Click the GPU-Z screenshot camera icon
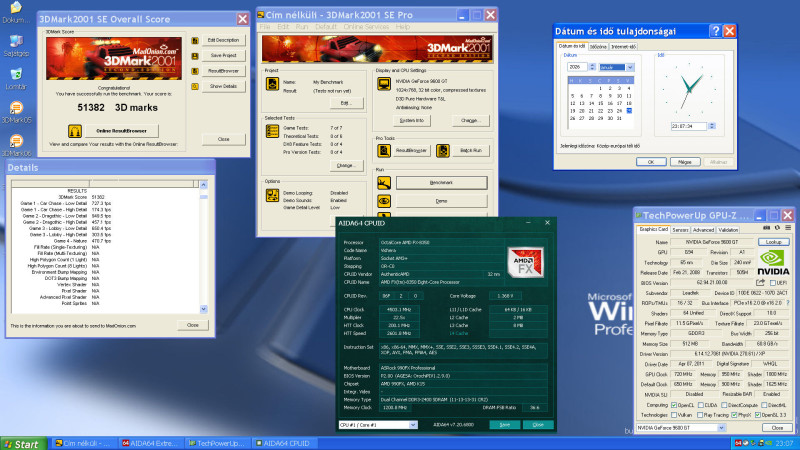The height and width of the screenshot is (450, 800). point(766,228)
